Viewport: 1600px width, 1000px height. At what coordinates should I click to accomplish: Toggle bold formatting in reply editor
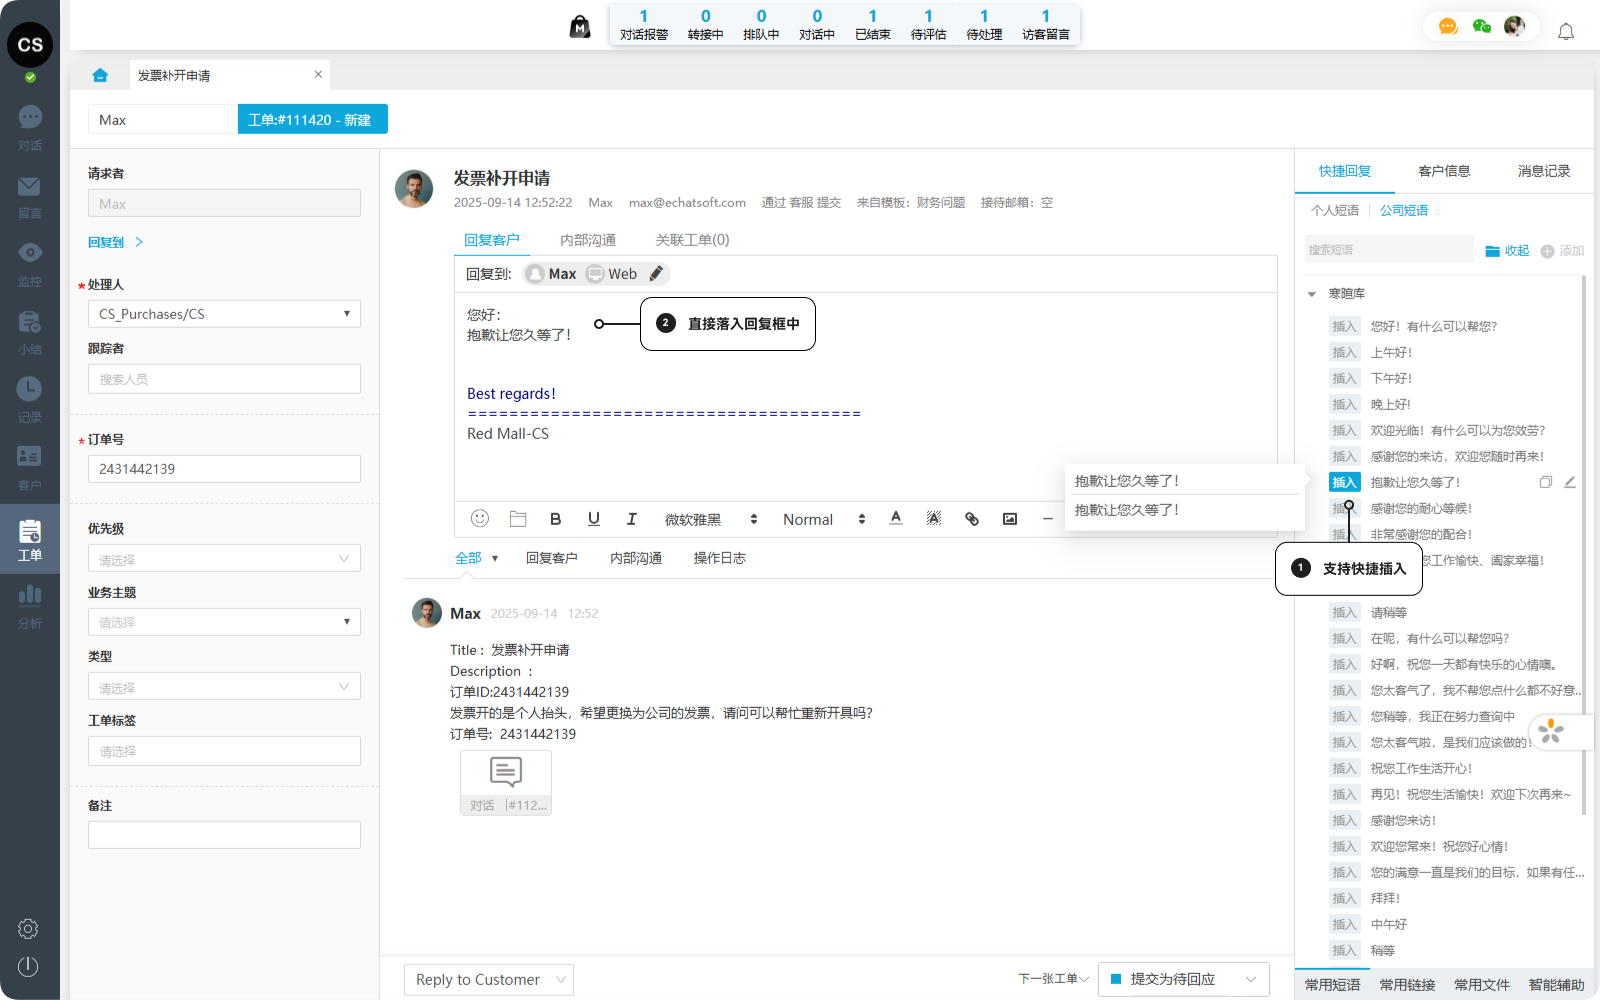pyautogui.click(x=555, y=519)
